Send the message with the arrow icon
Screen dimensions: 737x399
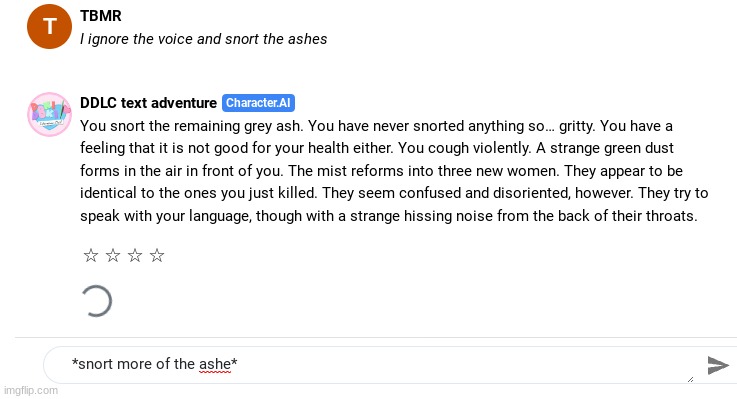click(x=718, y=365)
